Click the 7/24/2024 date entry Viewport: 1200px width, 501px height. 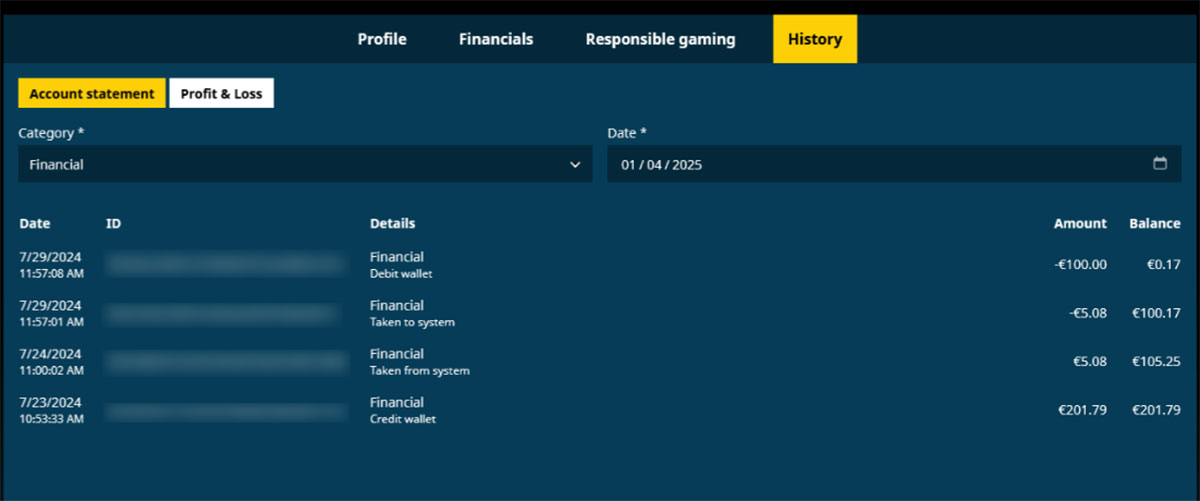[x=50, y=354]
